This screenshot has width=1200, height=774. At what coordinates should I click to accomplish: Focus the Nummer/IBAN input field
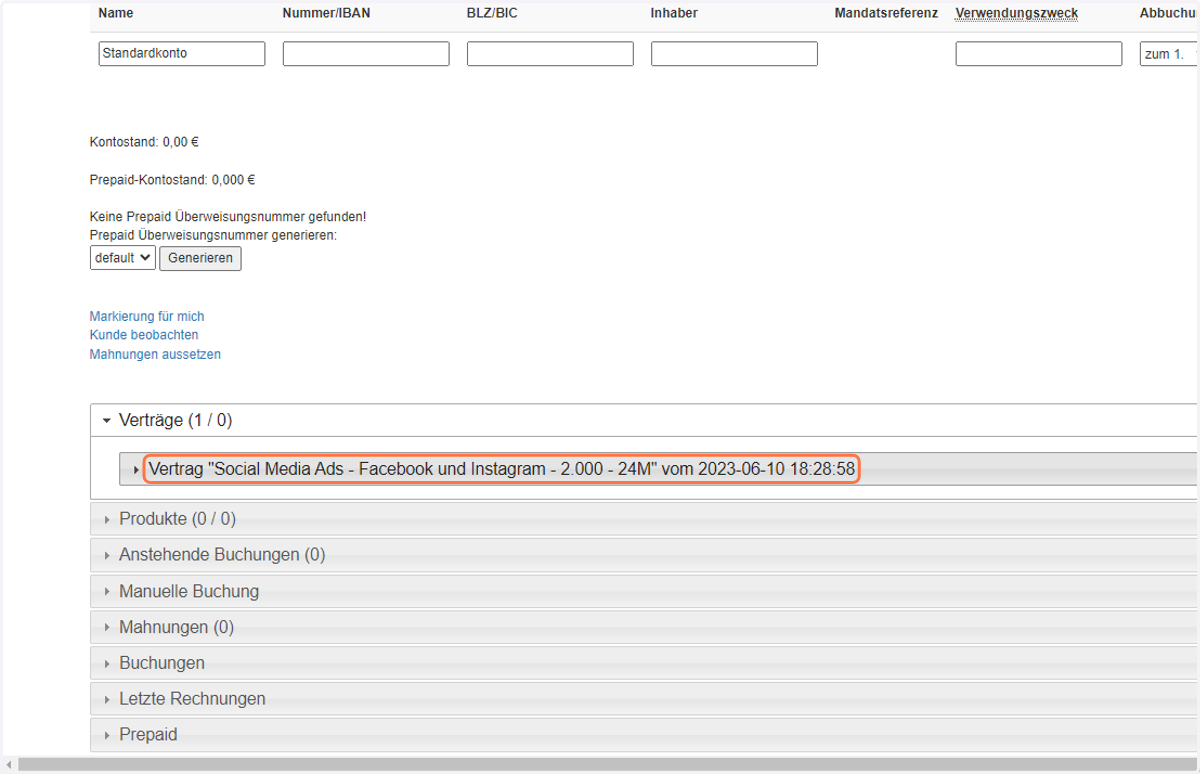pyautogui.click(x=366, y=54)
